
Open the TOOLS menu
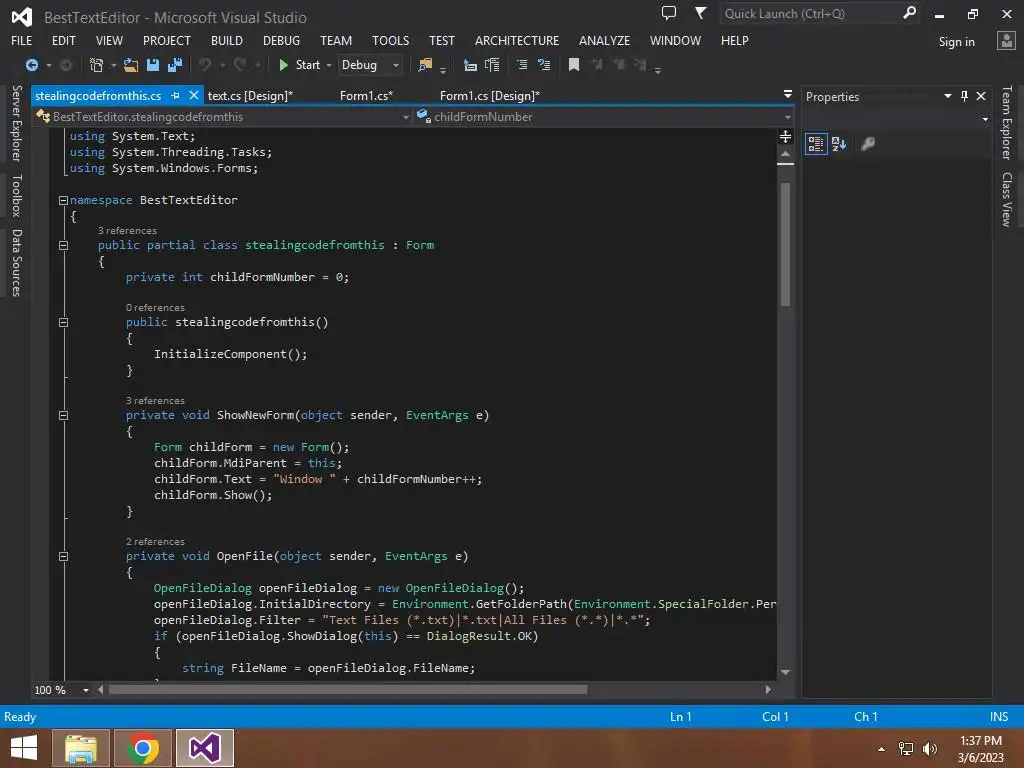(x=391, y=40)
